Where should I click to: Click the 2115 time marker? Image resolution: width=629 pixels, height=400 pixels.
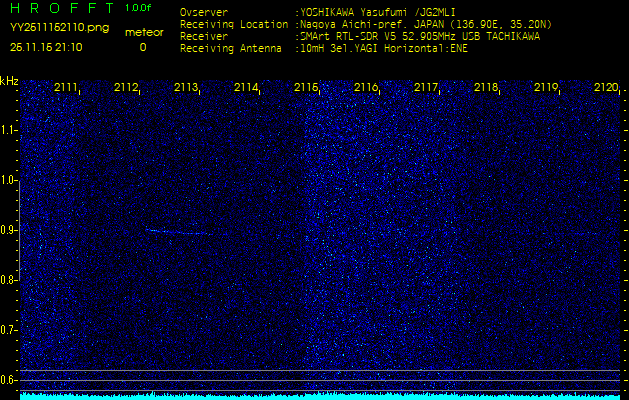[x=306, y=87]
